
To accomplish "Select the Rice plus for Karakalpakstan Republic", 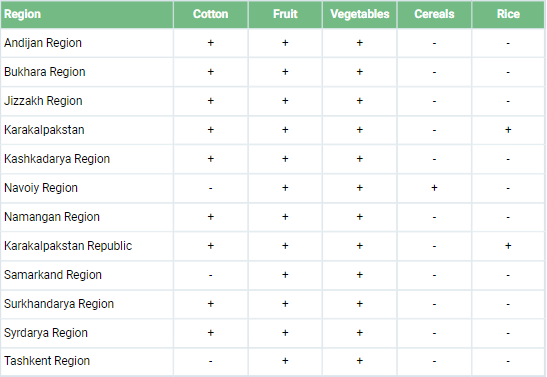I will [508, 246].
